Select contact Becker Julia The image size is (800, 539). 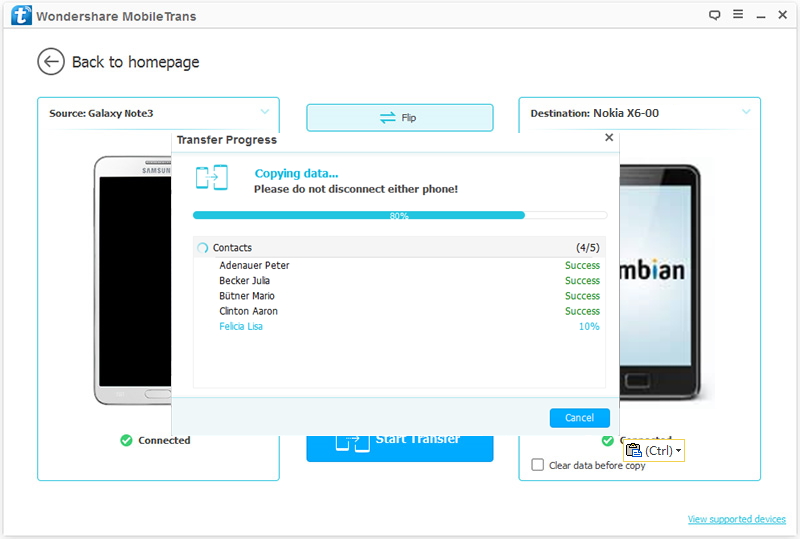244,281
